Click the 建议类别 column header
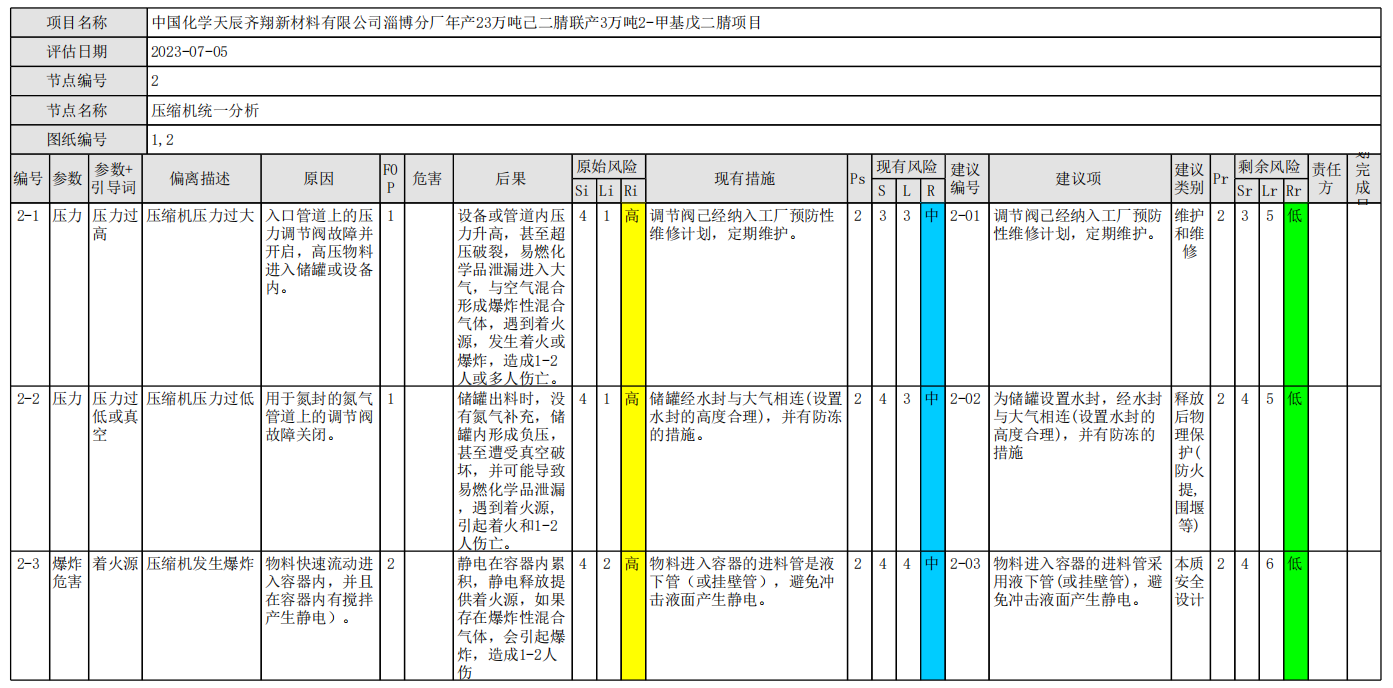The height and width of the screenshot is (688, 1393). (x=1190, y=179)
